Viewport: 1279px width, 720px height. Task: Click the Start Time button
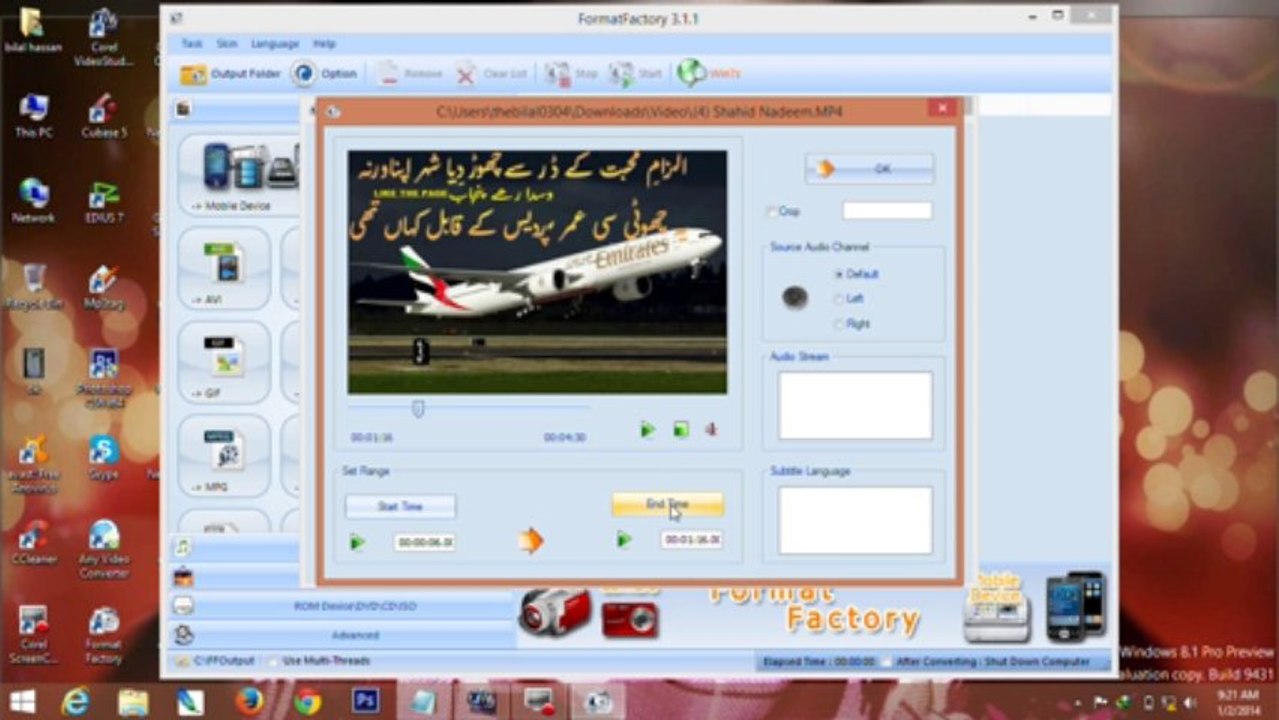coord(400,506)
